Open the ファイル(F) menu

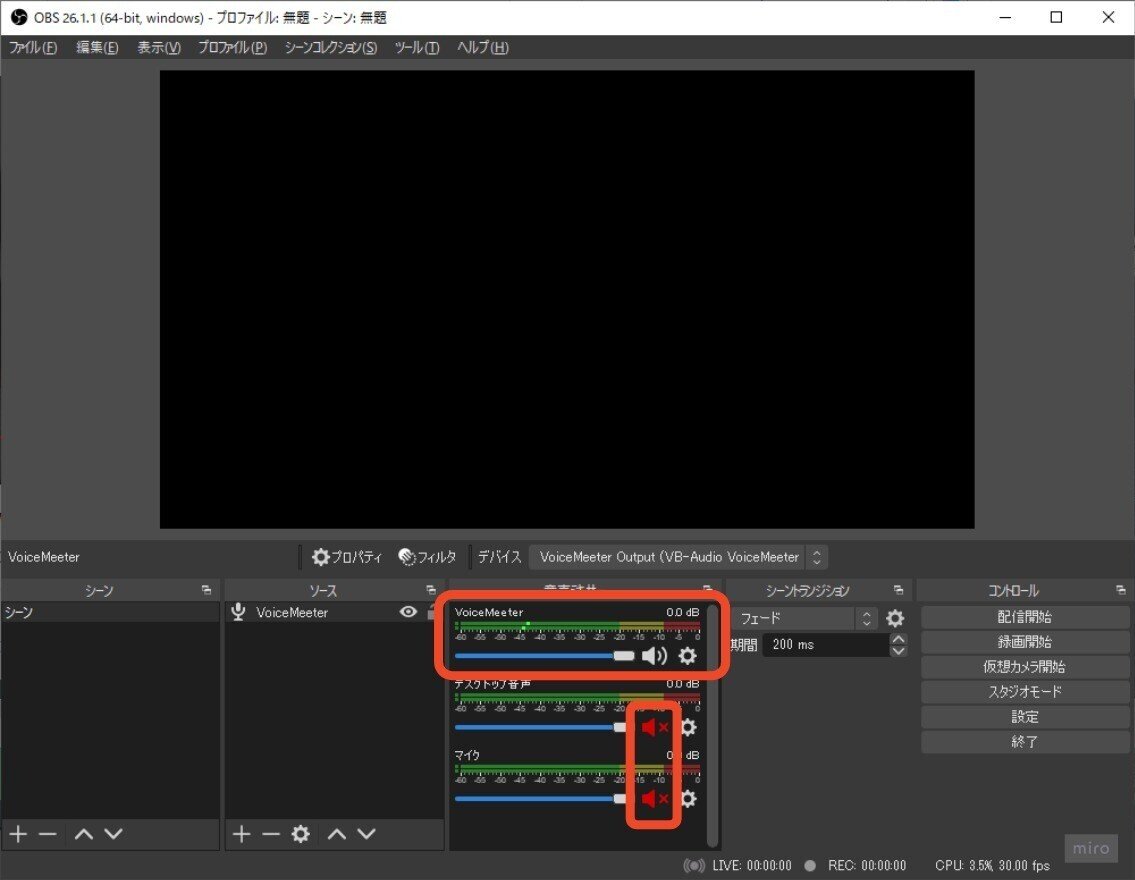click(x=33, y=48)
